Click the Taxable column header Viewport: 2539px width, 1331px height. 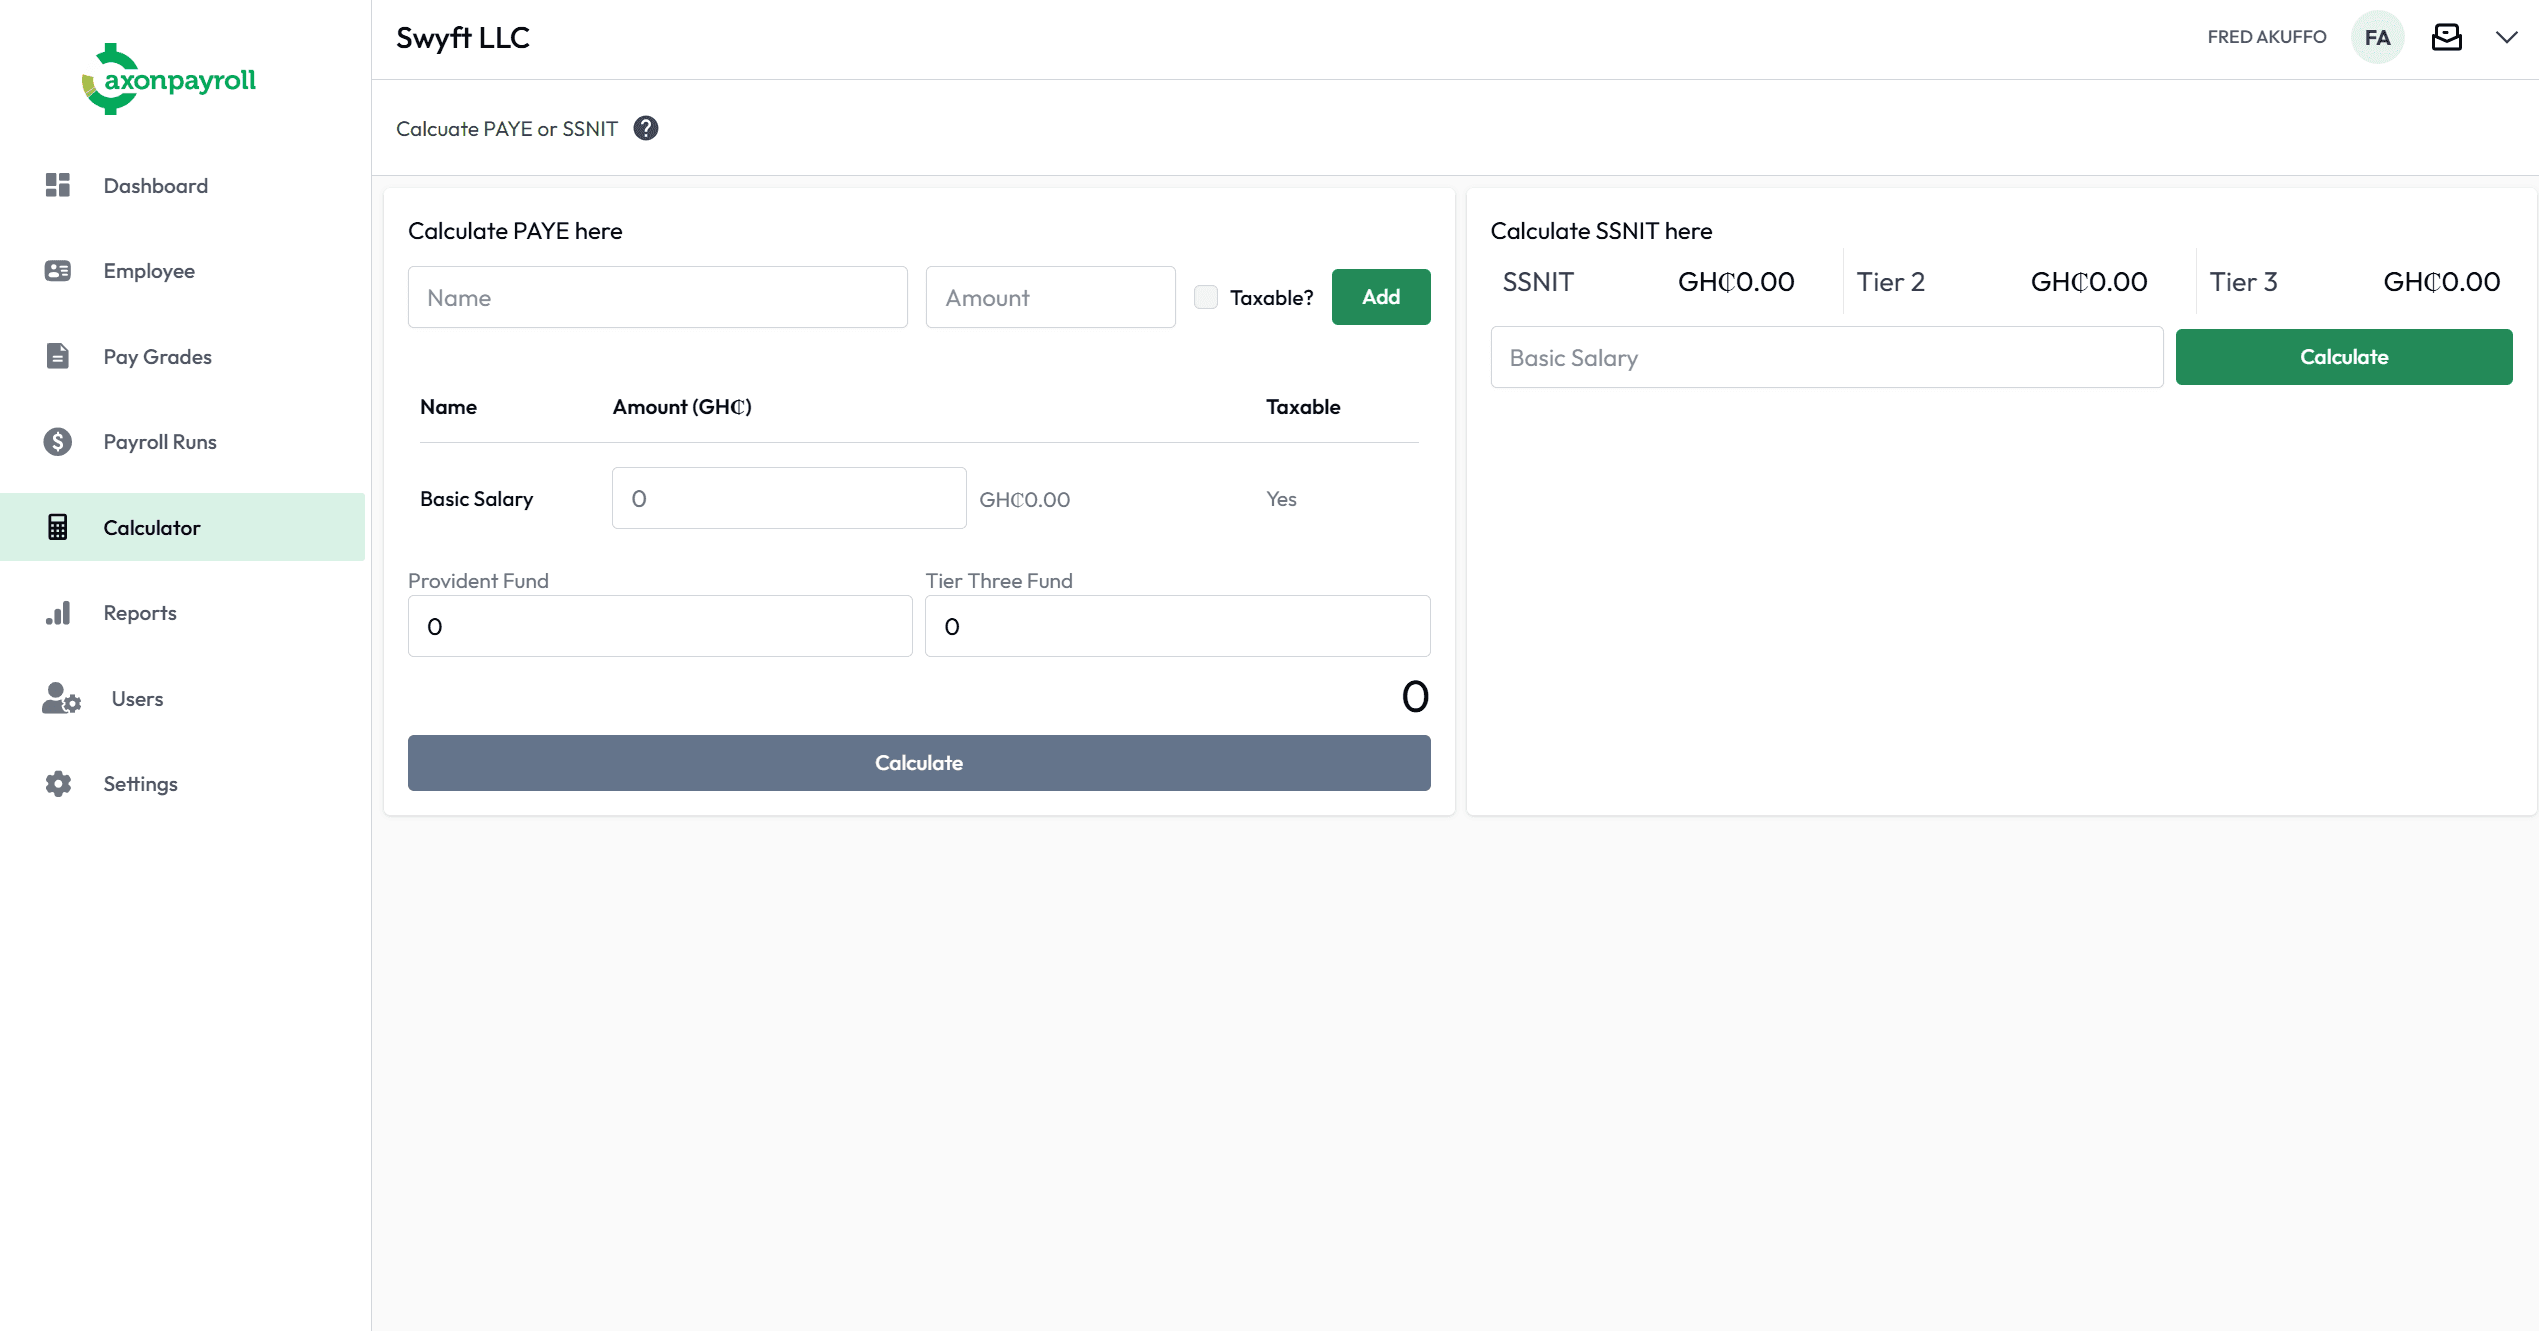pyautogui.click(x=1303, y=407)
